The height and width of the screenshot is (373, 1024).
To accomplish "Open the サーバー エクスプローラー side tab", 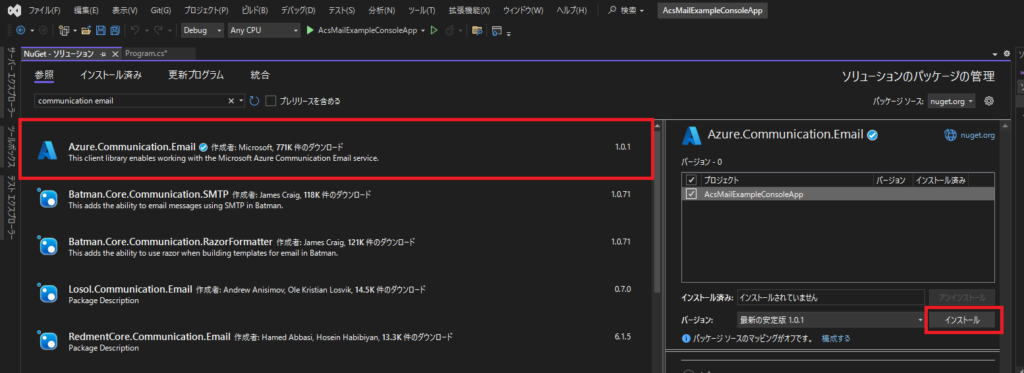I will tap(10, 82).
